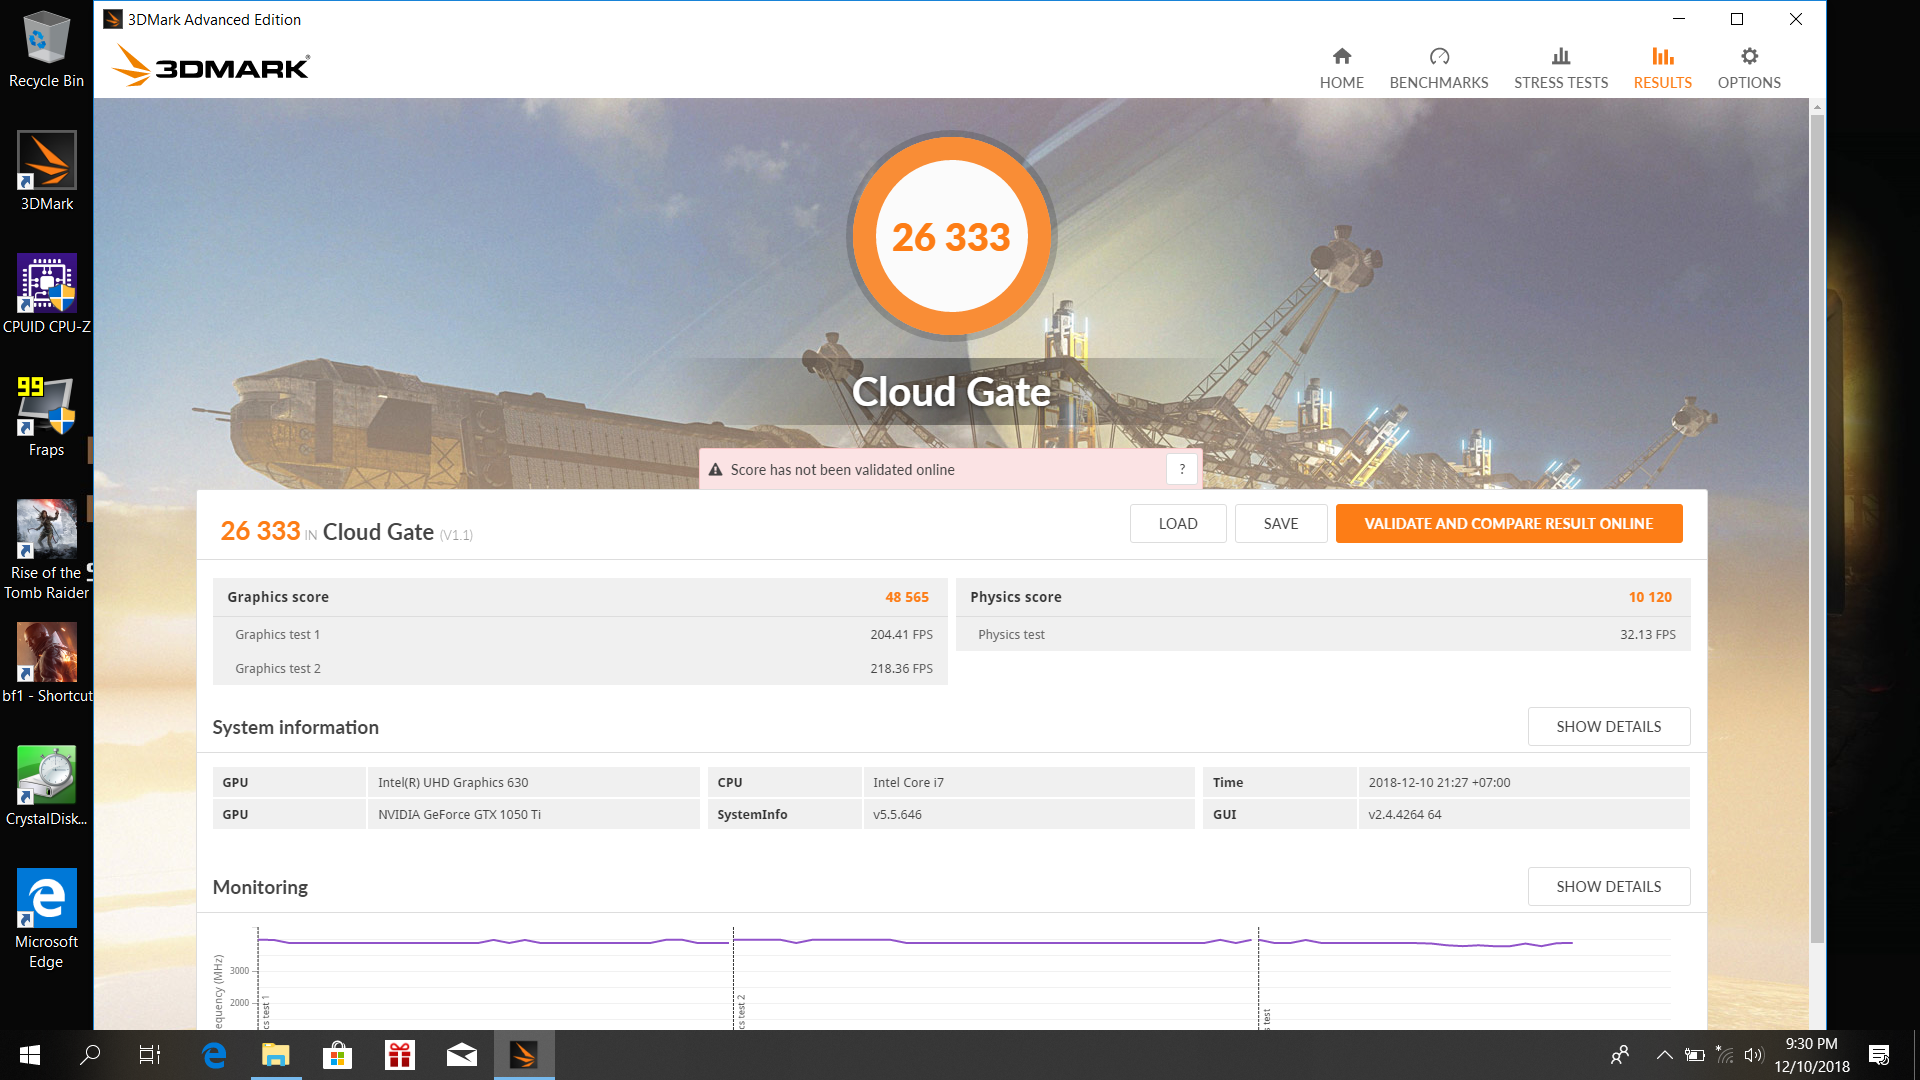Validate and compare result online

[1509, 523]
